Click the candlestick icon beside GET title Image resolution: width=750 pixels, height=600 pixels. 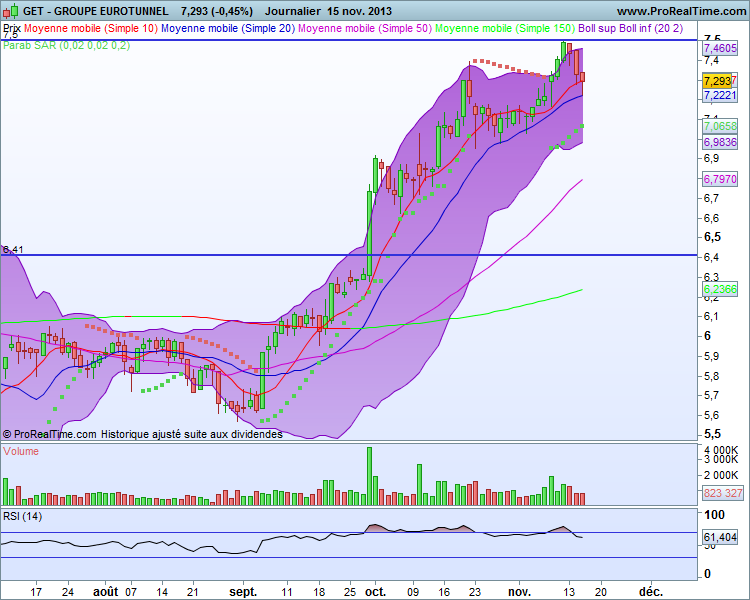(11, 10)
